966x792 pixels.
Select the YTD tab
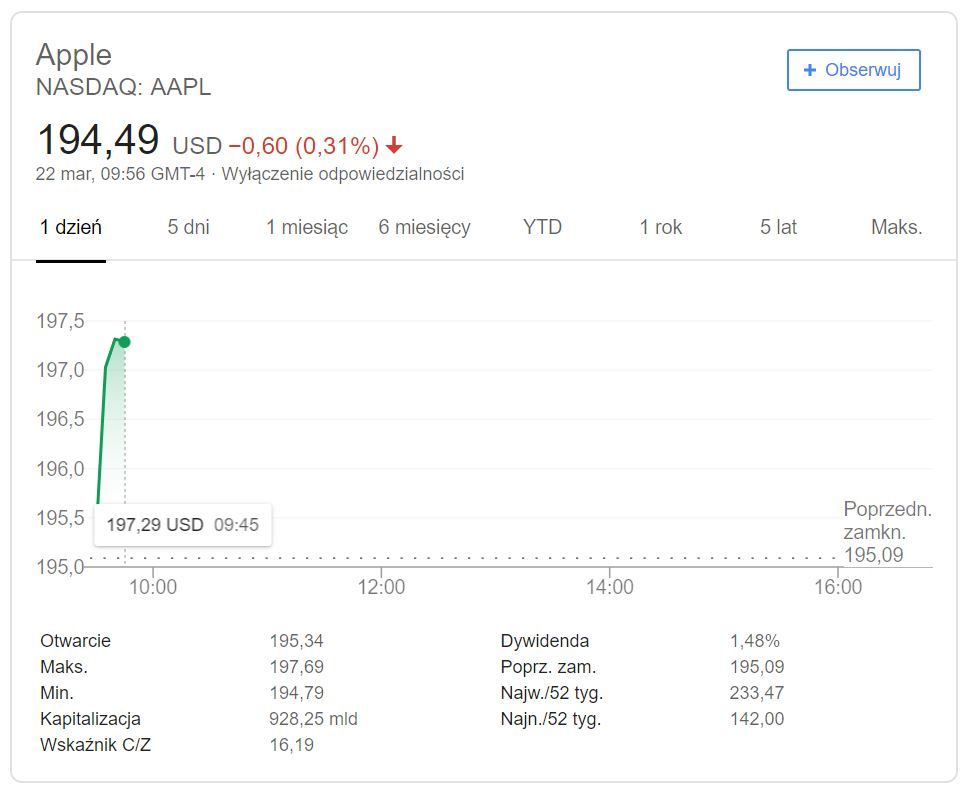tap(542, 227)
